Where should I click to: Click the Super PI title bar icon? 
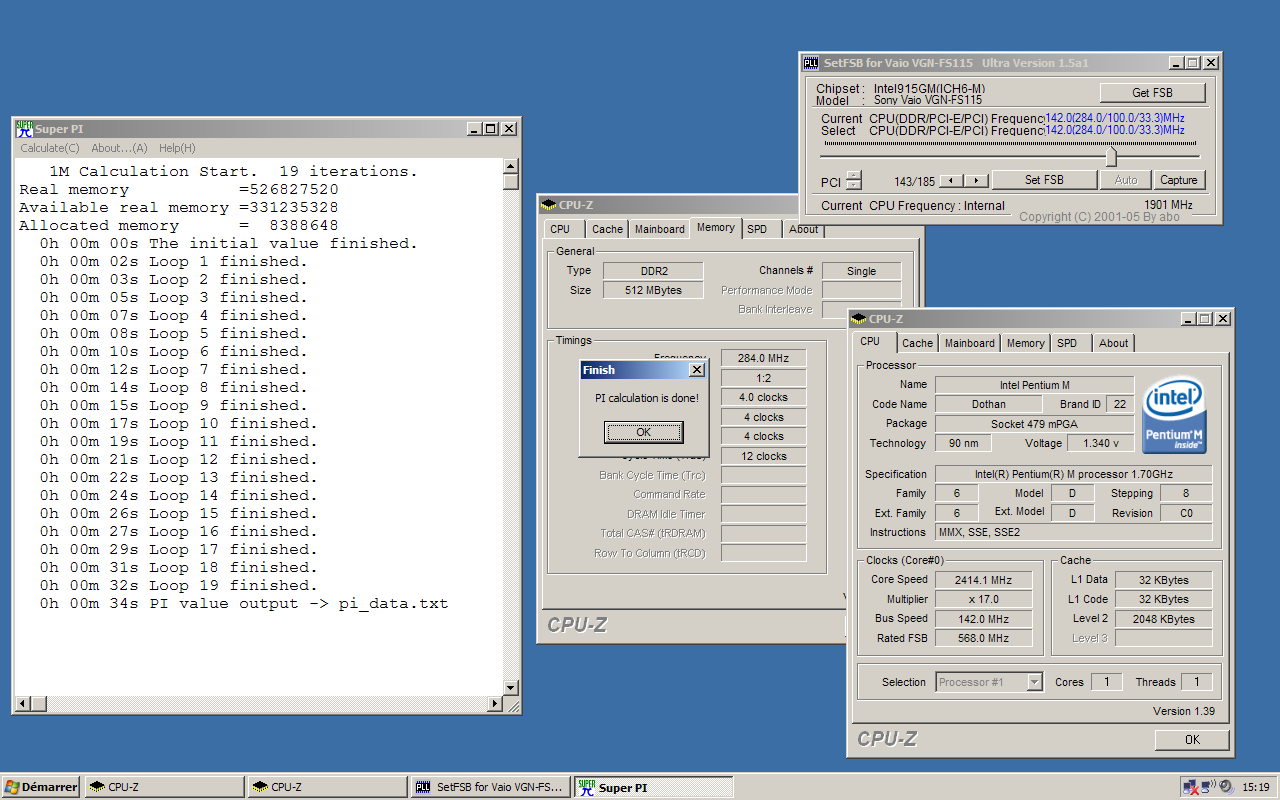point(24,128)
